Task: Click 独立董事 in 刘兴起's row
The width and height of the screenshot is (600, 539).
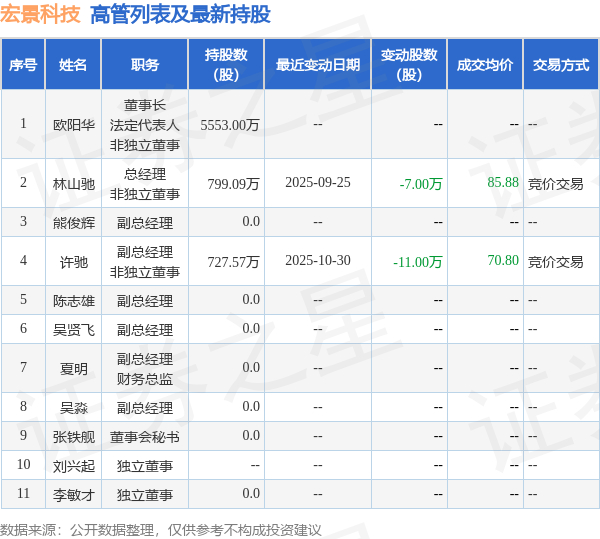Action: coord(145,466)
